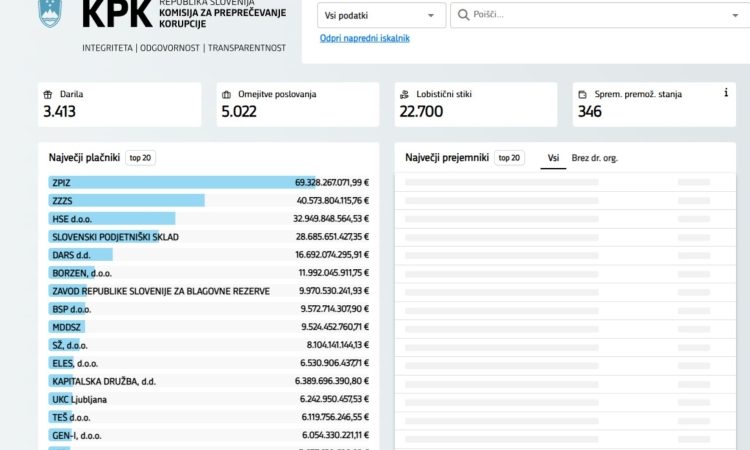Click into the Poišči search field
This screenshot has width=750, height=450.
[x=598, y=15]
